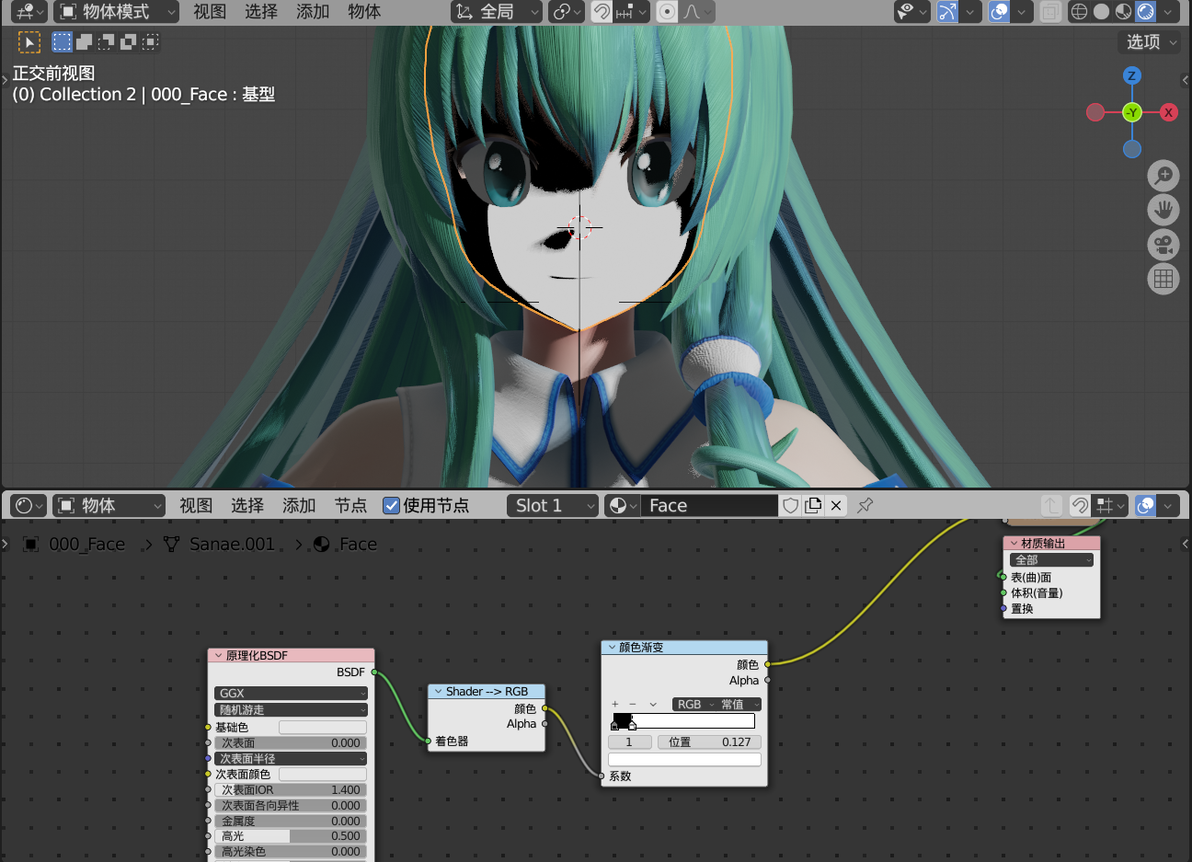Open the 添加 menu in node editor

click(x=299, y=505)
